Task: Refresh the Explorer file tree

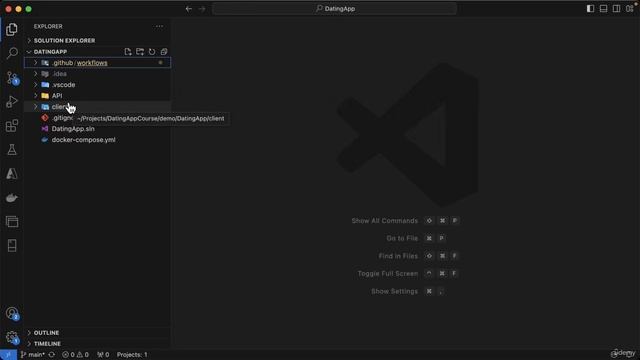Action: tap(152, 52)
